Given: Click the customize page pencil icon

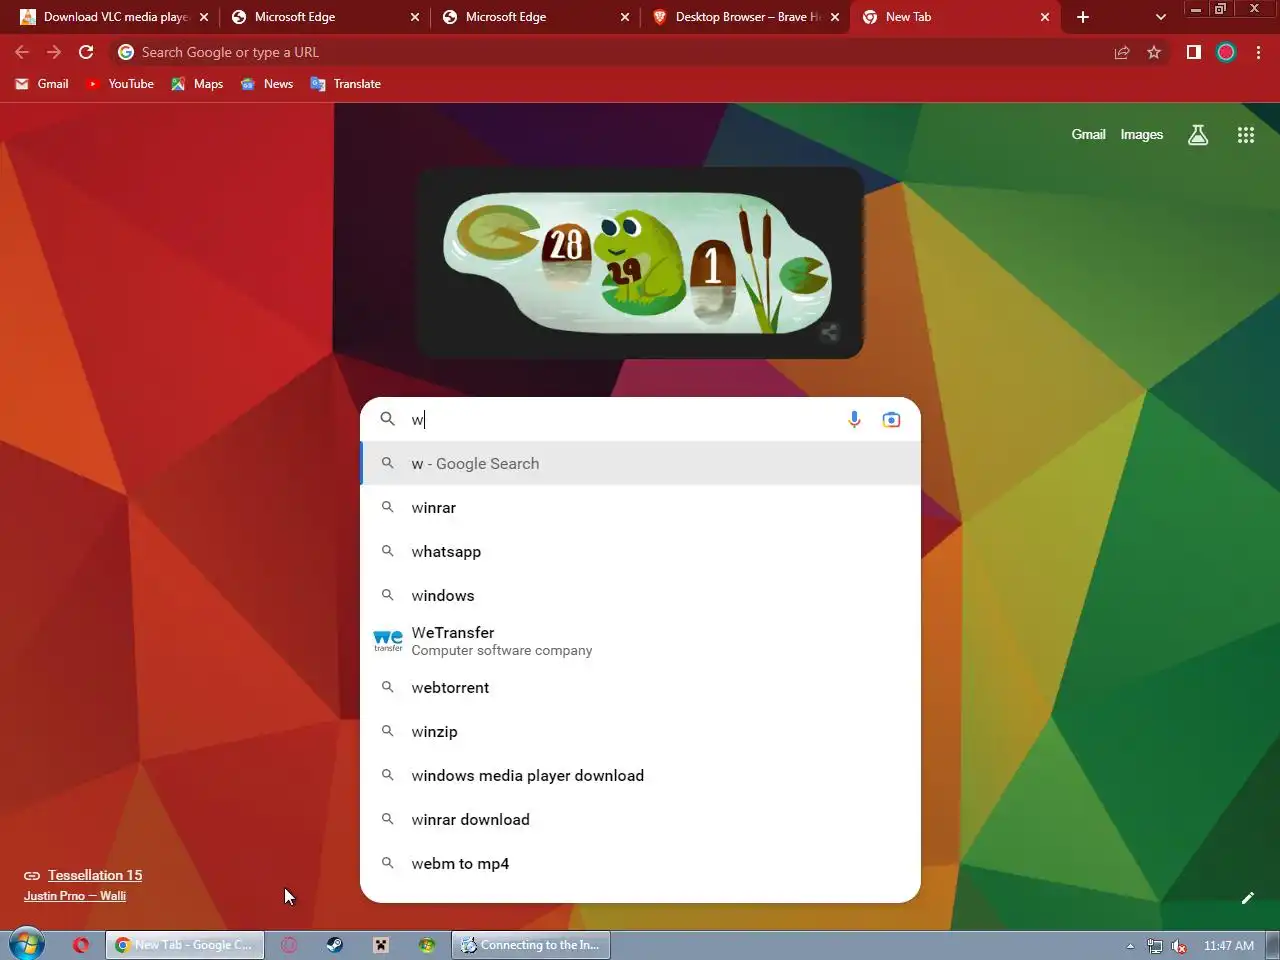Looking at the screenshot, I should pos(1247,898).
